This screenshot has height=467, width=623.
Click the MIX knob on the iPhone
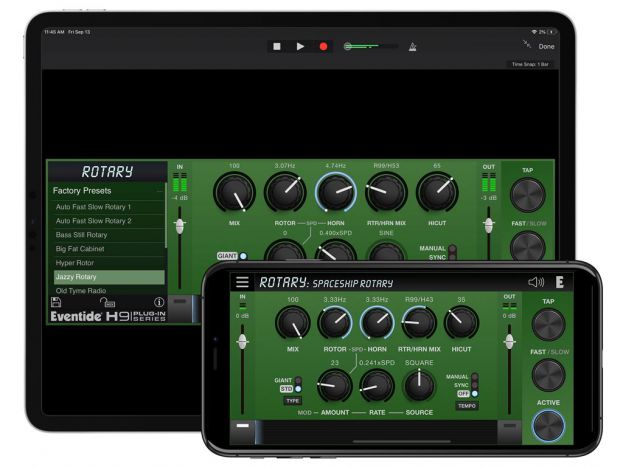point(292,323)
